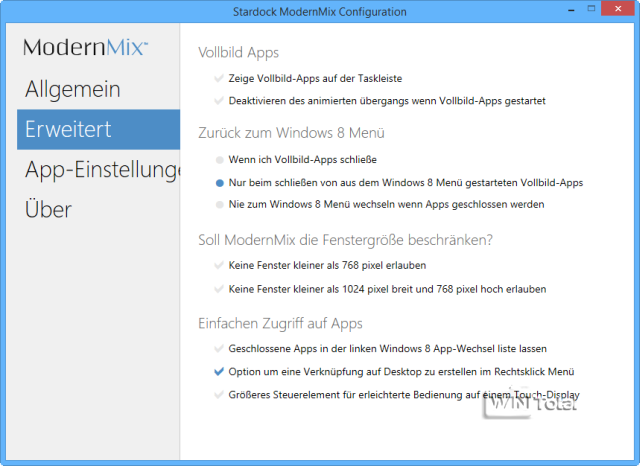640x466 pixels.
Task: Click heading Soll ModernMix die Fenstergröße beschränken?
Action: click(345, 240)
